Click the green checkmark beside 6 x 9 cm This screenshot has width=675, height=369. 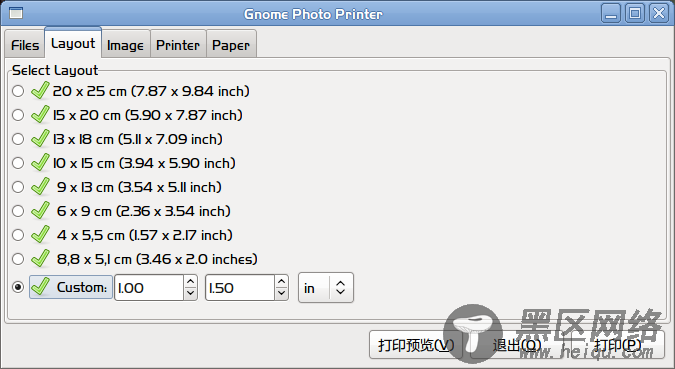(40, 211)
